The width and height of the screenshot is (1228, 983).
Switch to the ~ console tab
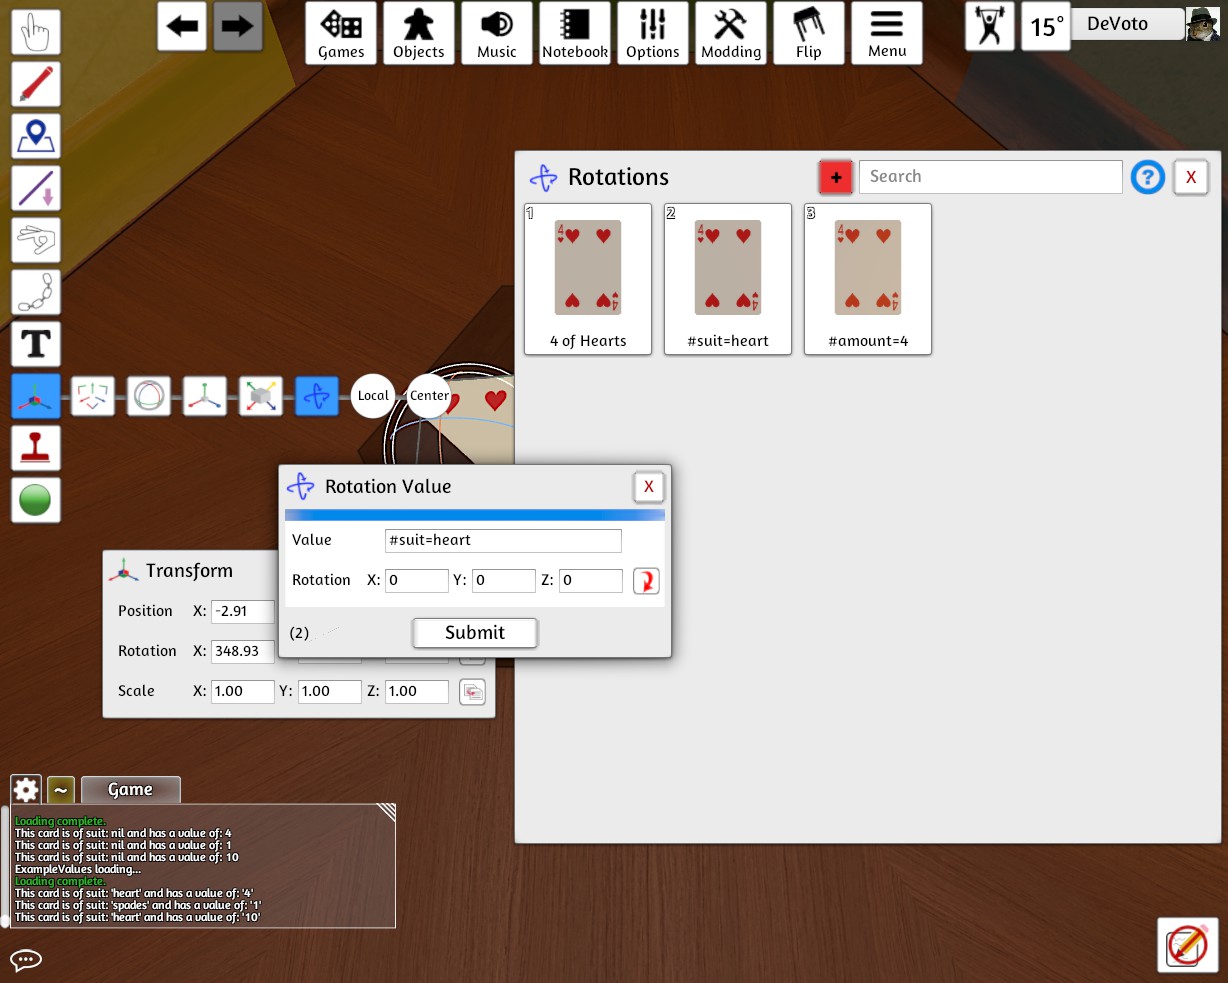coord(61,790)
